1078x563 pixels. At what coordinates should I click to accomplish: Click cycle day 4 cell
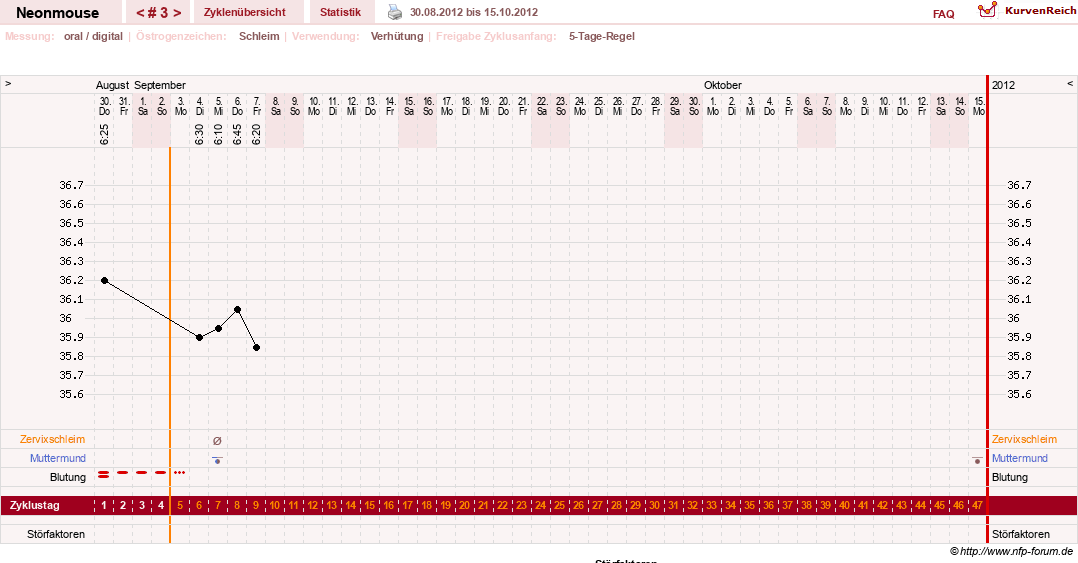click(x=161, y=505)
